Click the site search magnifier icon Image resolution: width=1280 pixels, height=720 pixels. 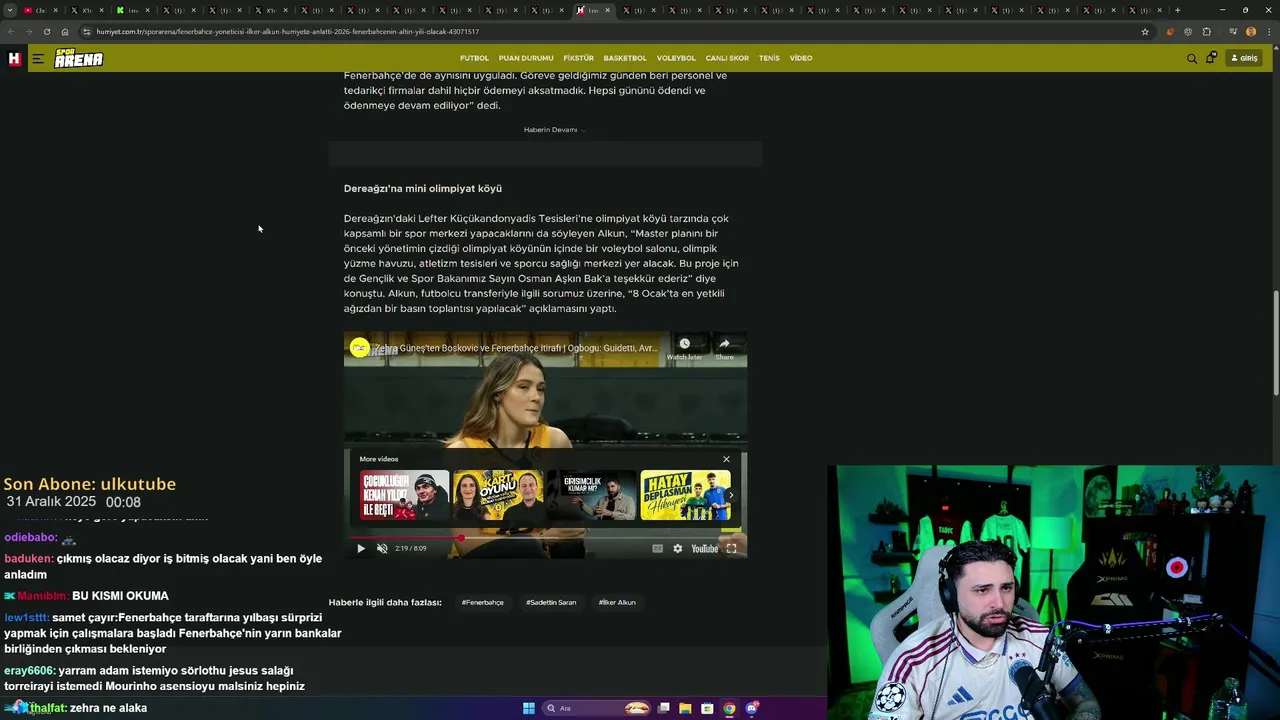(x=1192, y=58)
